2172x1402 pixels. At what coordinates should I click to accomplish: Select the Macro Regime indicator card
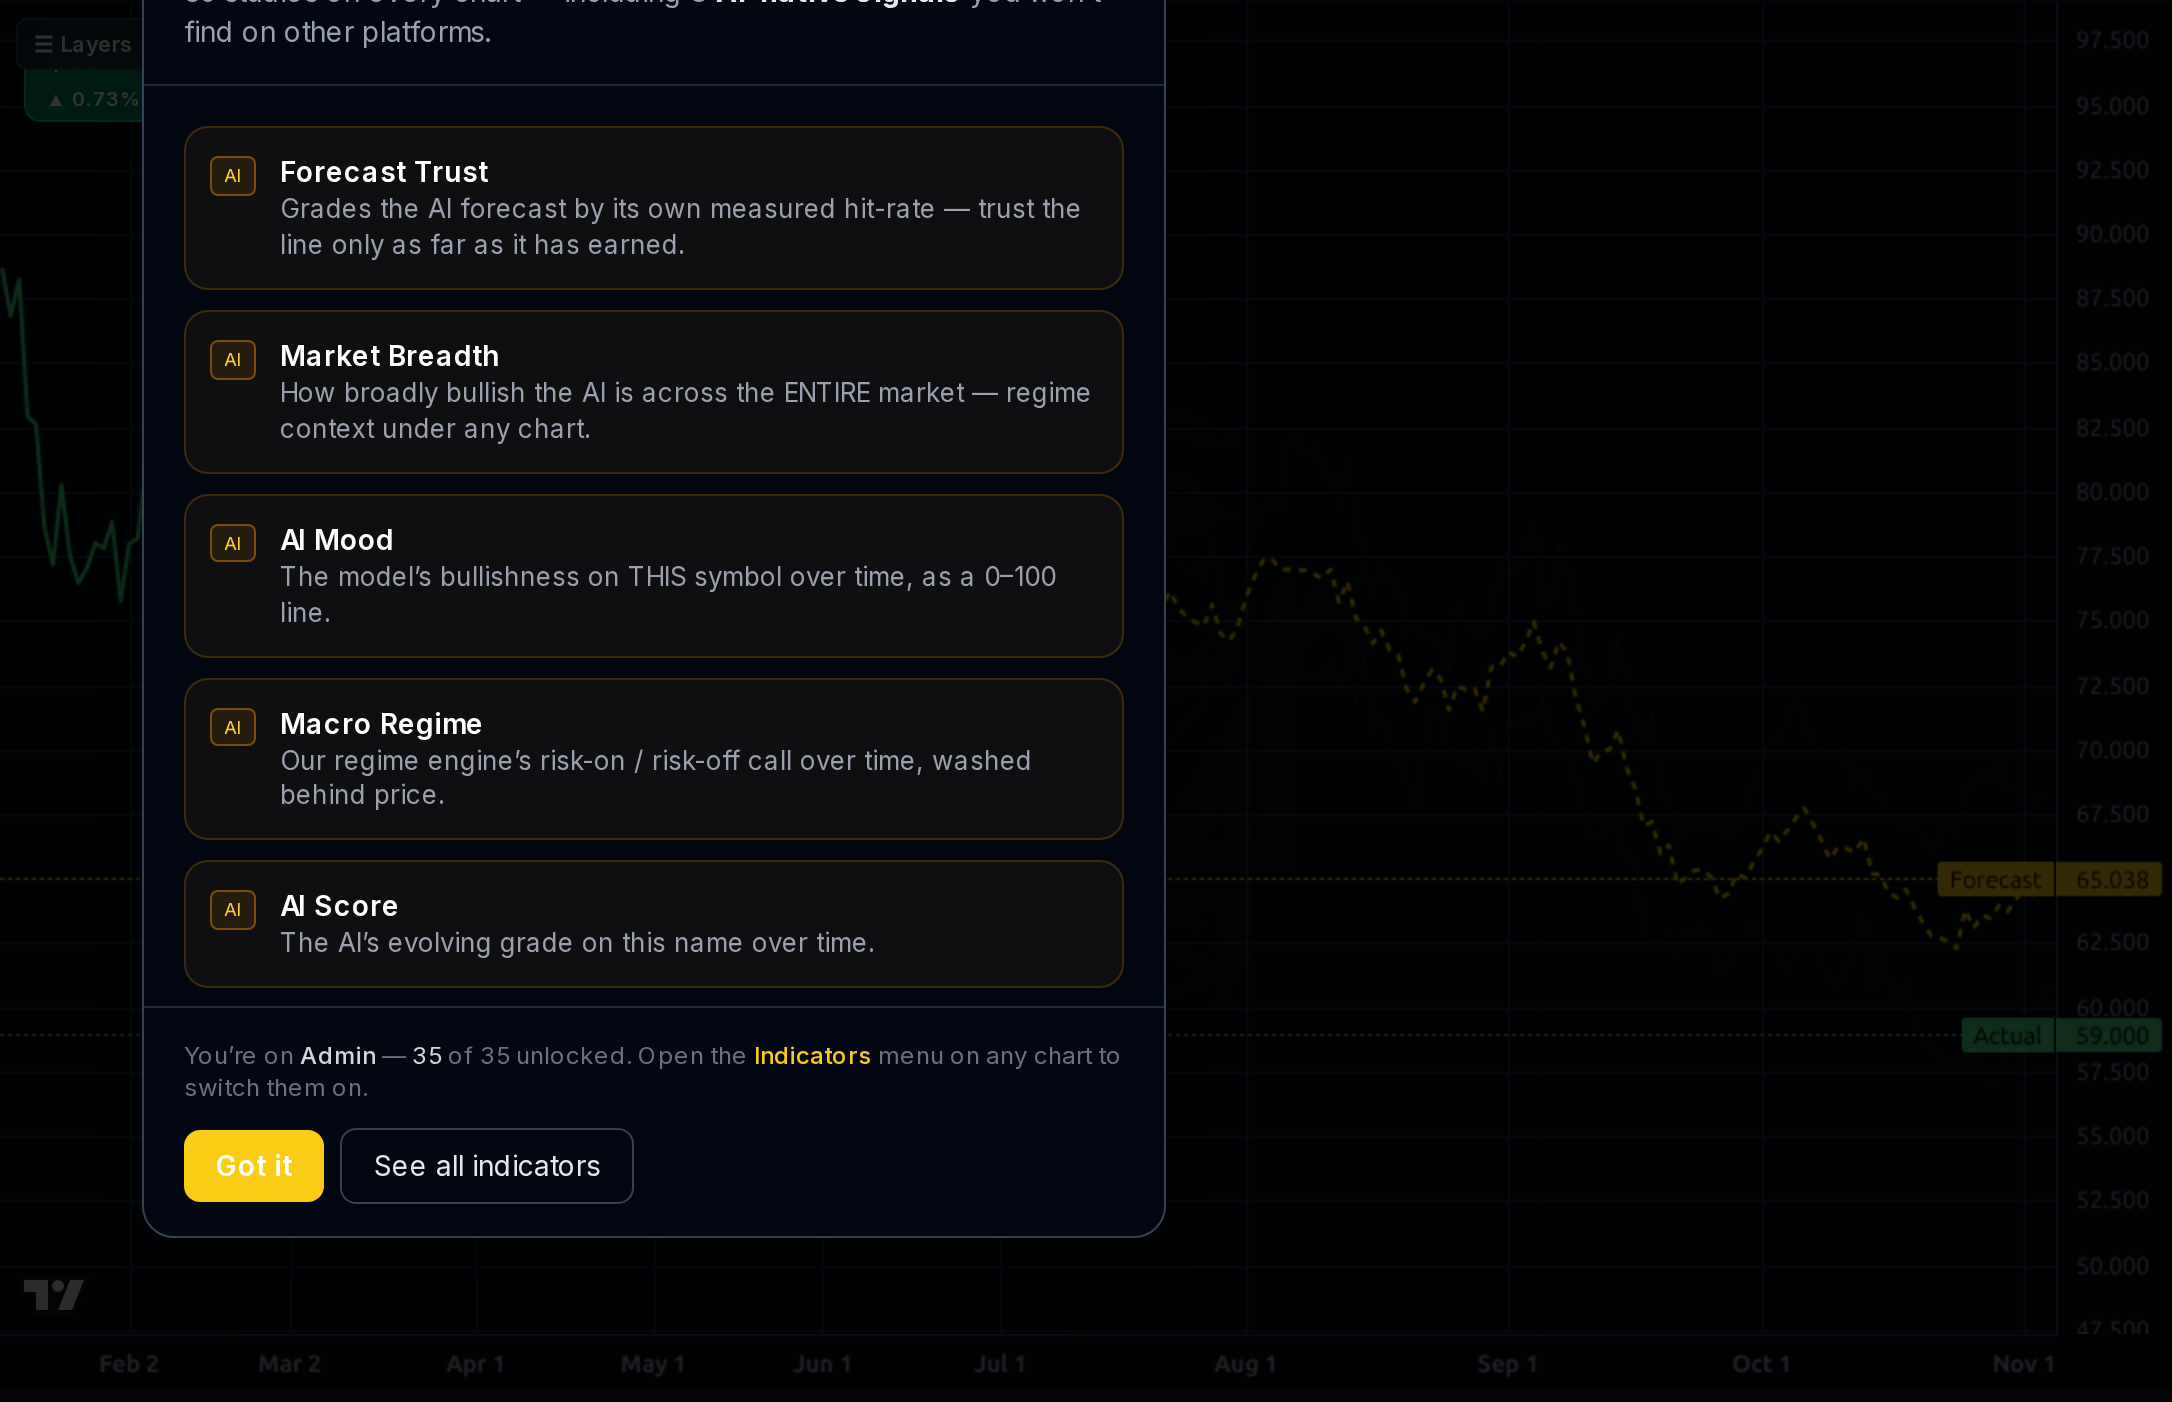point(654,759)
